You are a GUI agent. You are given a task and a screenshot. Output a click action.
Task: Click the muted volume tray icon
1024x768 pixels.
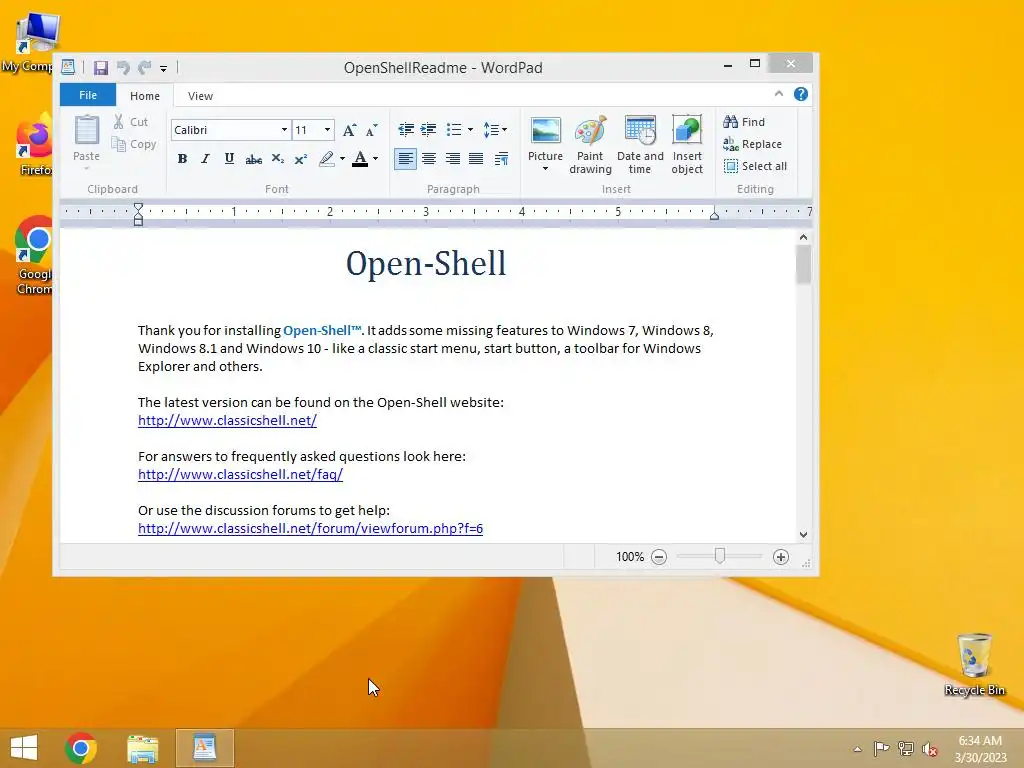tap(929, 749)
